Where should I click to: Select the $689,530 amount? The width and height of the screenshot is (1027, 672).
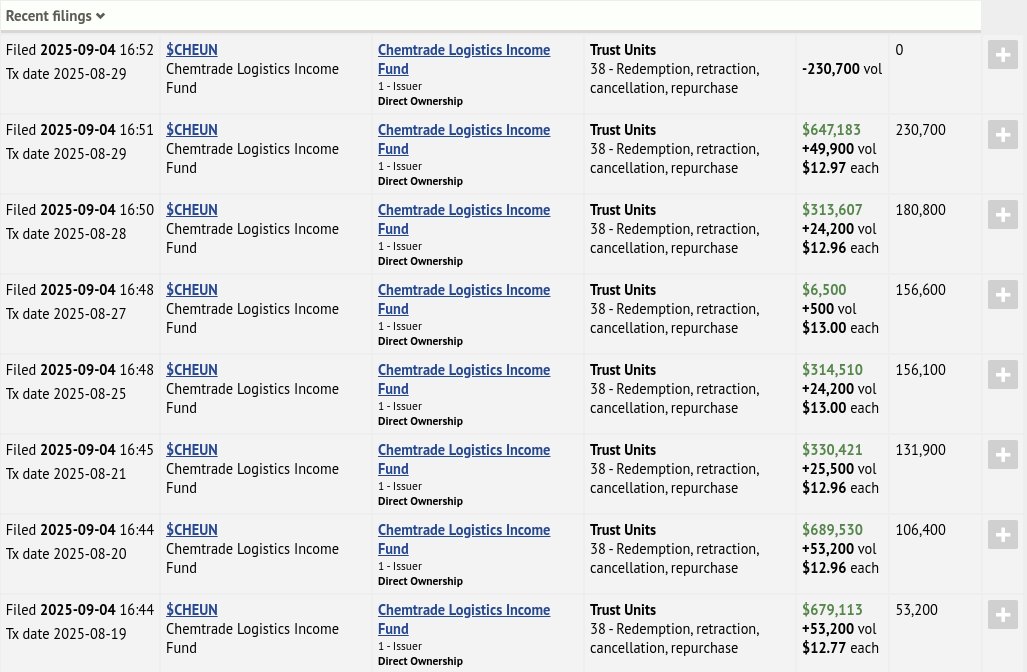(832, 529)
